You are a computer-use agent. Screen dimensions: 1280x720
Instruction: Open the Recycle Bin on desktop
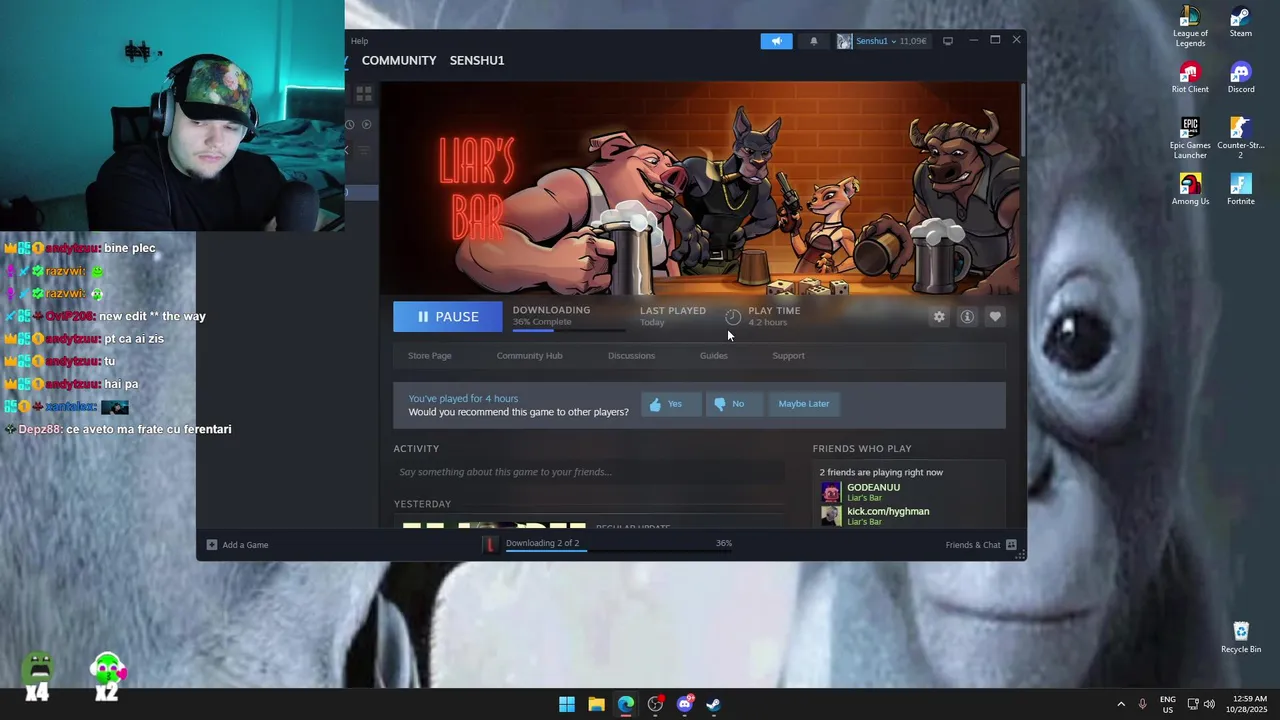[1241, 637]
